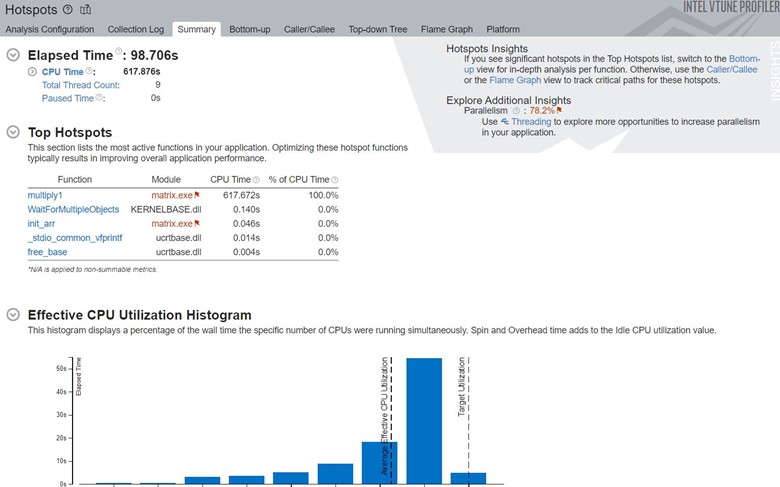Click the Paused Time label
Image resolution: width=780 pixels, height=487 pixels.
68,98
